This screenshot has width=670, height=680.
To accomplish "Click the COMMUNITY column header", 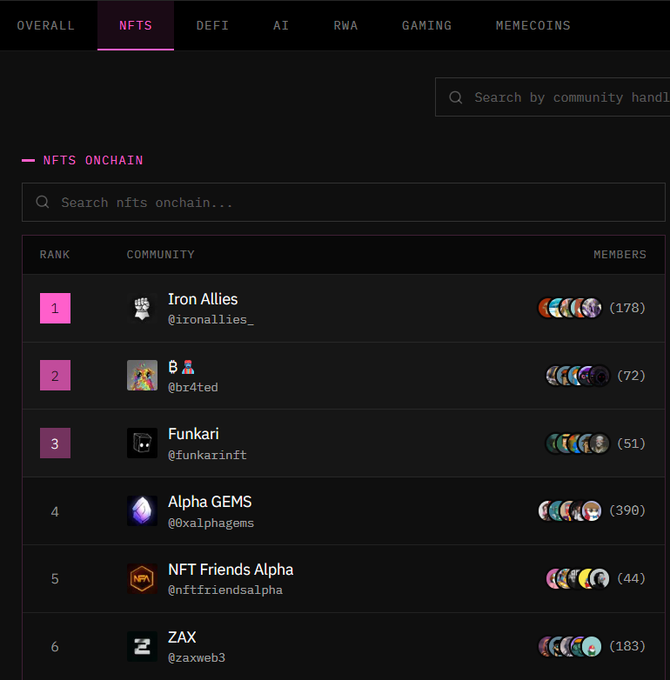I will tap(160, 255).
